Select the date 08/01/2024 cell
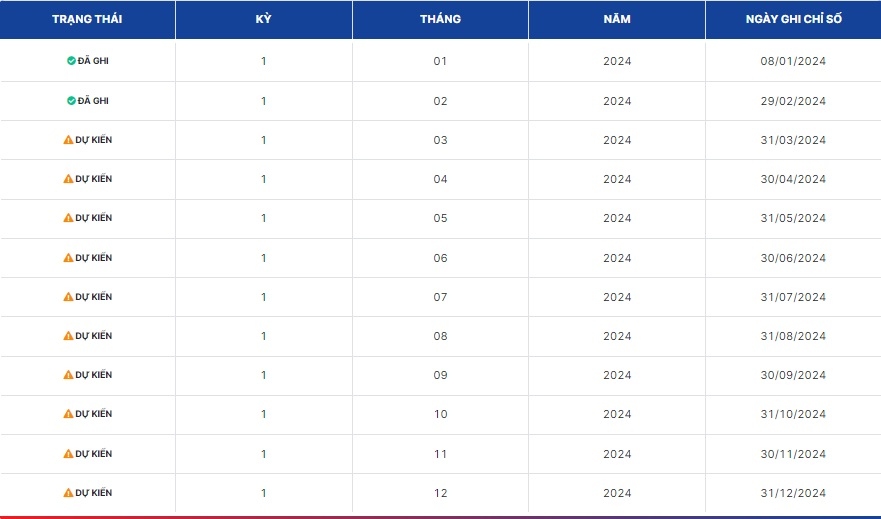Image resolution: width=881 pixels, height=519 pixels. tap(793, 61)
